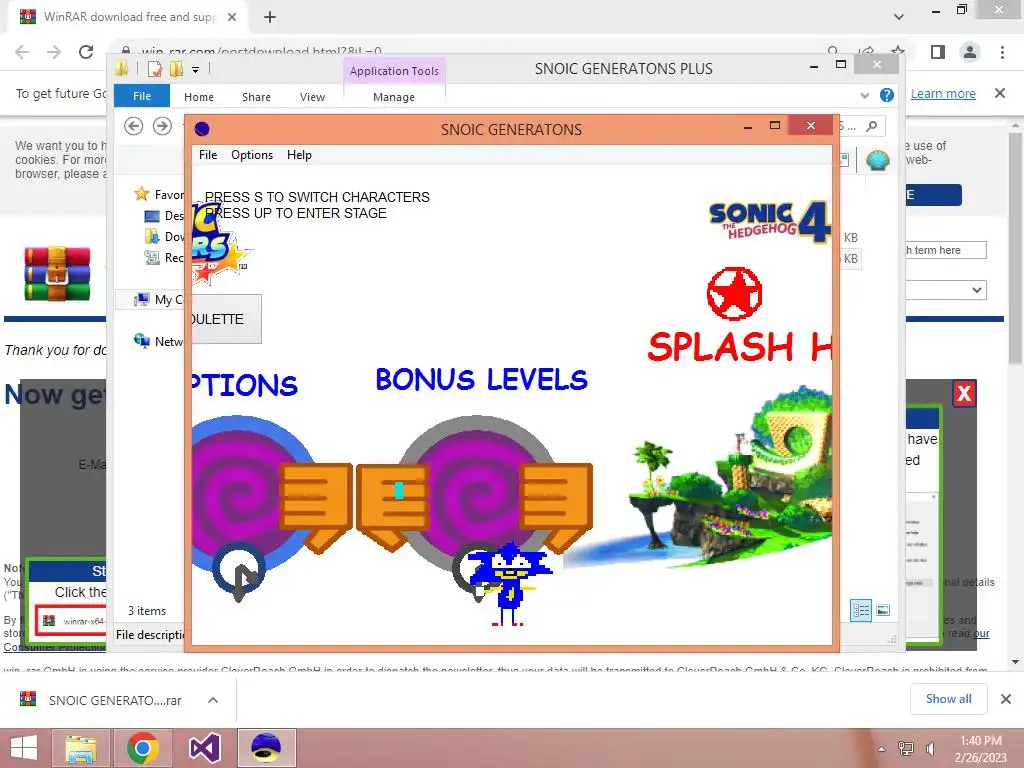Click the SNOIC GENERATONS window title icon
This screenshot has width=1024, height=768.
click(x=202, y=129)
